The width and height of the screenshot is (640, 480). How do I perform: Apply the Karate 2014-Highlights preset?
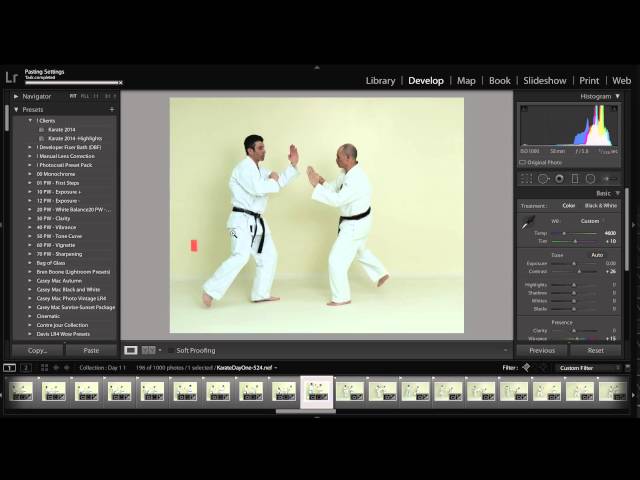pos(75,138)
